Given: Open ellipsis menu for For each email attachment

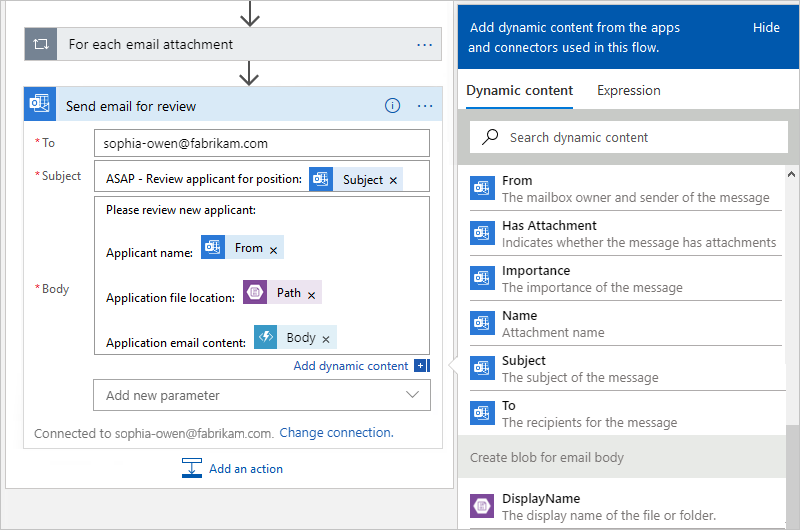Looking at the screenshot, I should click(x=425, y=45).
